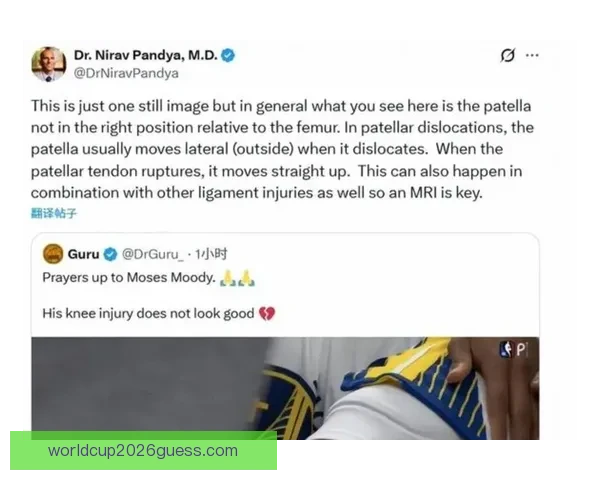
Task: Open the Guru account avatar
Action: coord(53,254)
